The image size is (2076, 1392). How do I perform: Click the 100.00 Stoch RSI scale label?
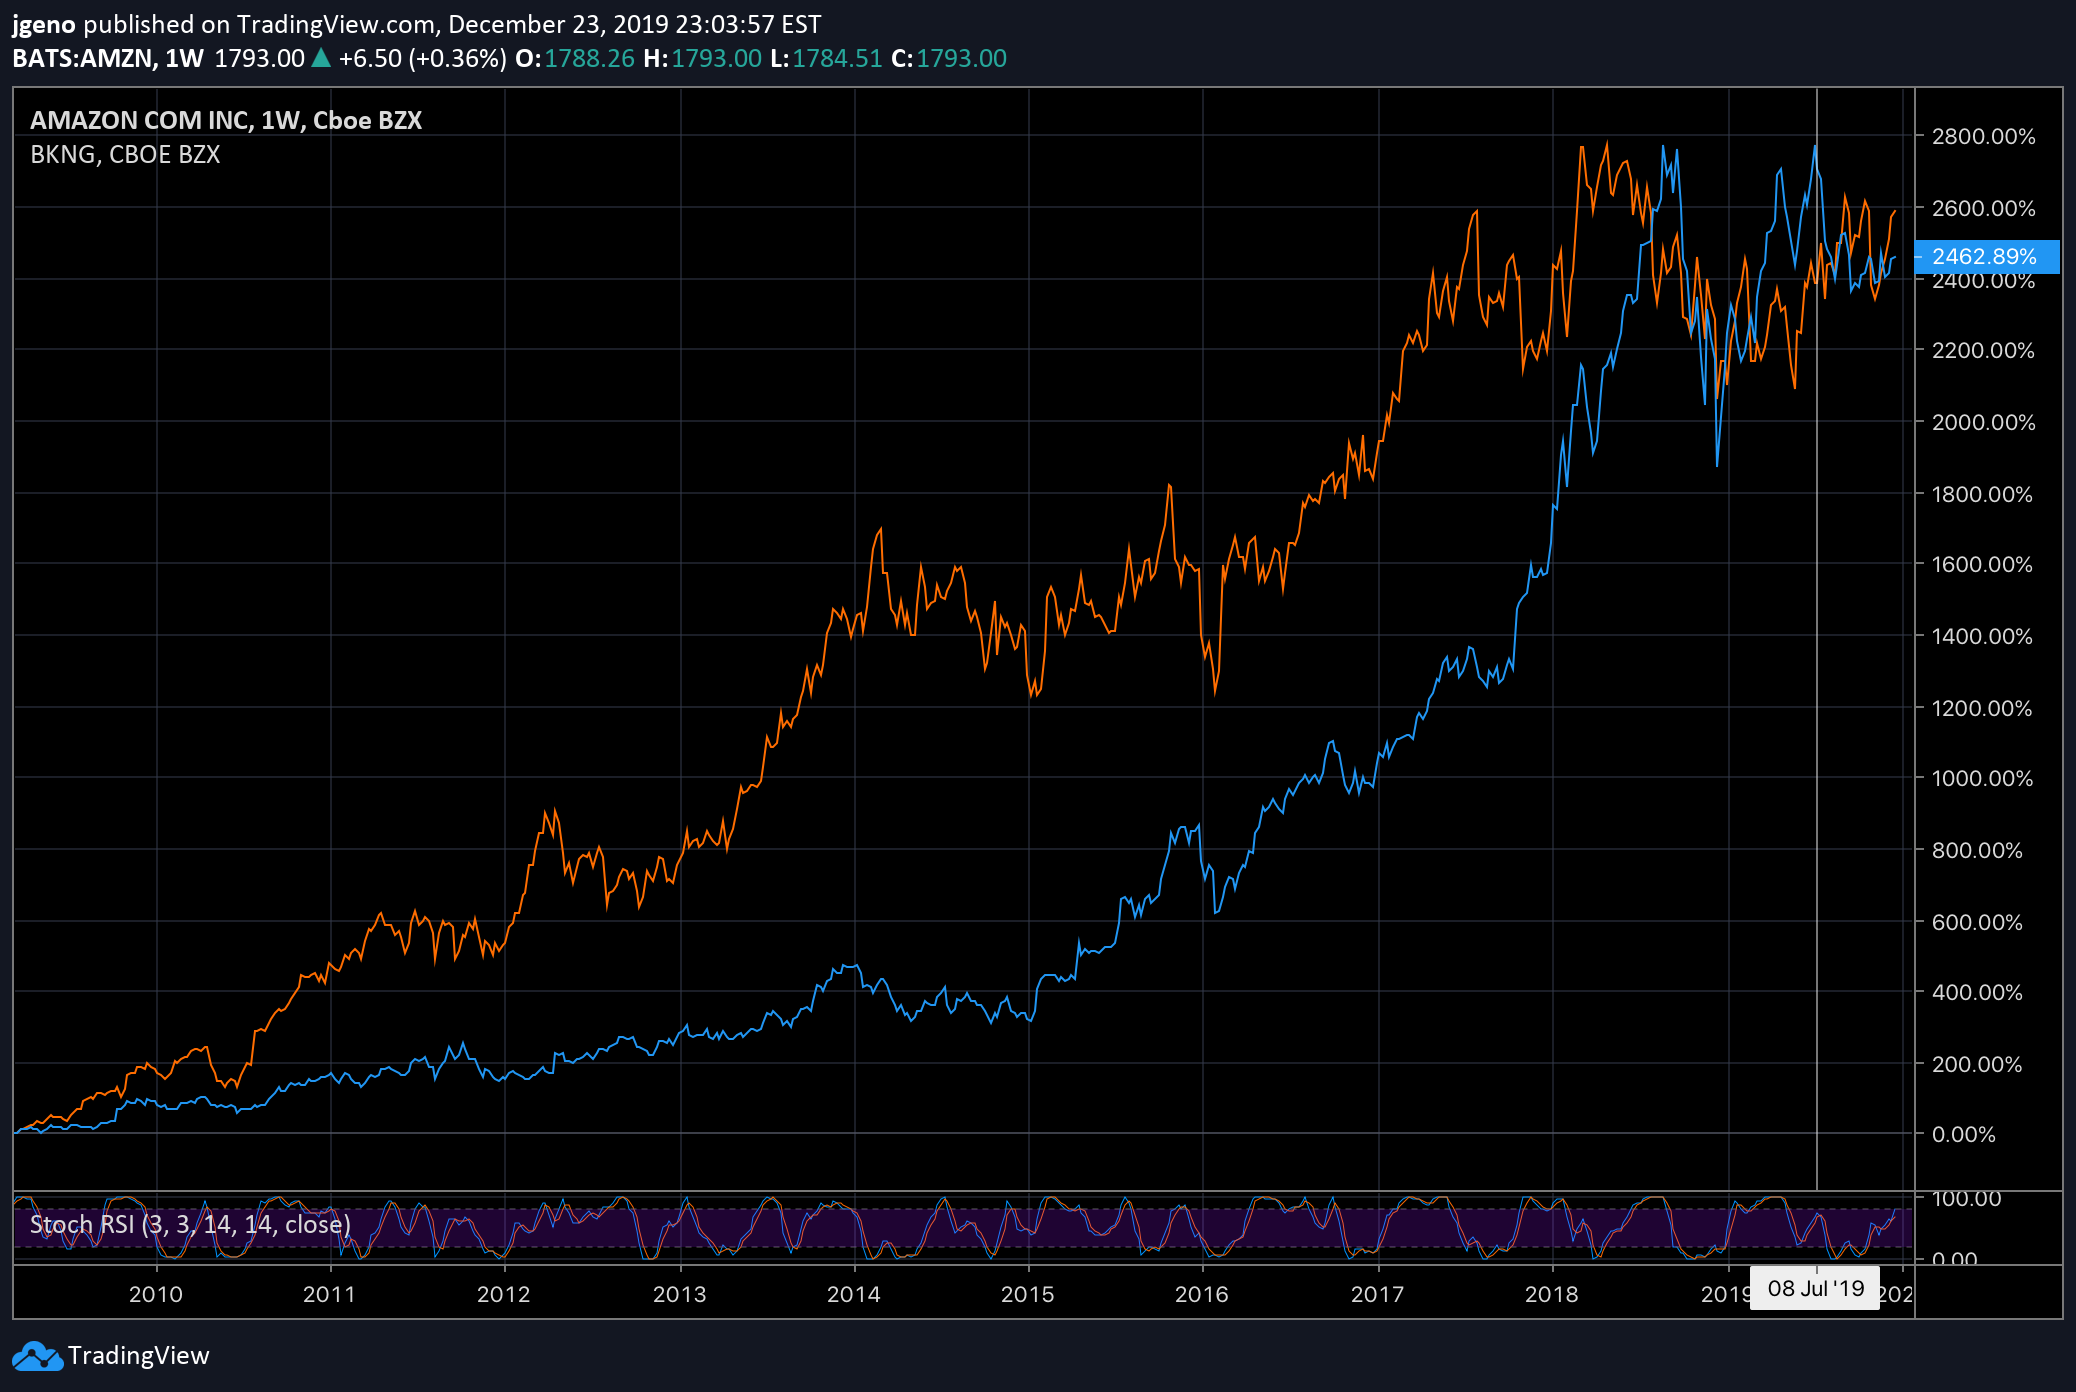coord(1966,1199)
